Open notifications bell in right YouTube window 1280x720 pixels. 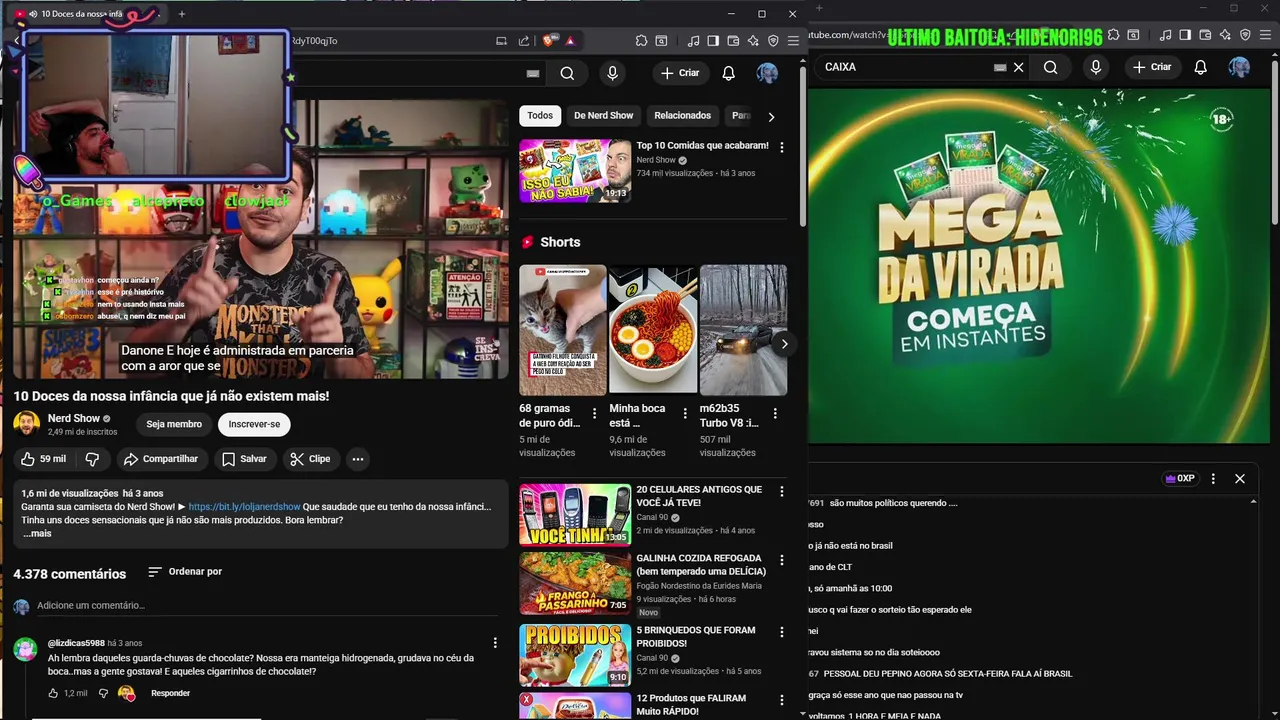click(x=1201, y=67)
